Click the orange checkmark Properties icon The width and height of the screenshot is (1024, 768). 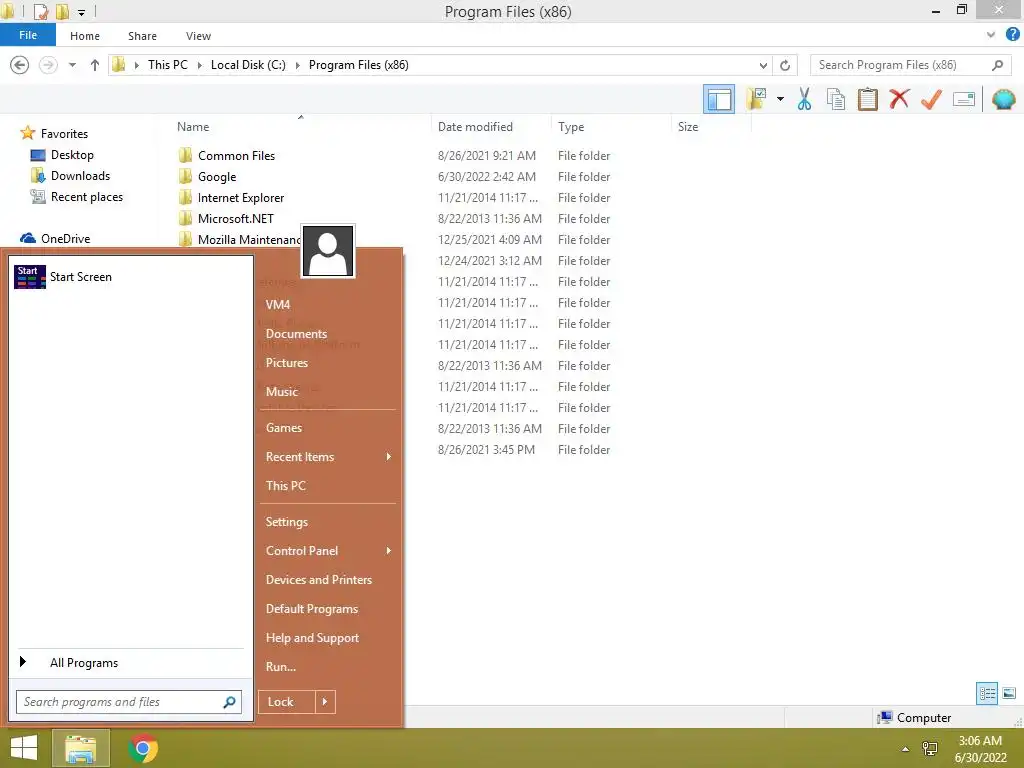point(931,99)
